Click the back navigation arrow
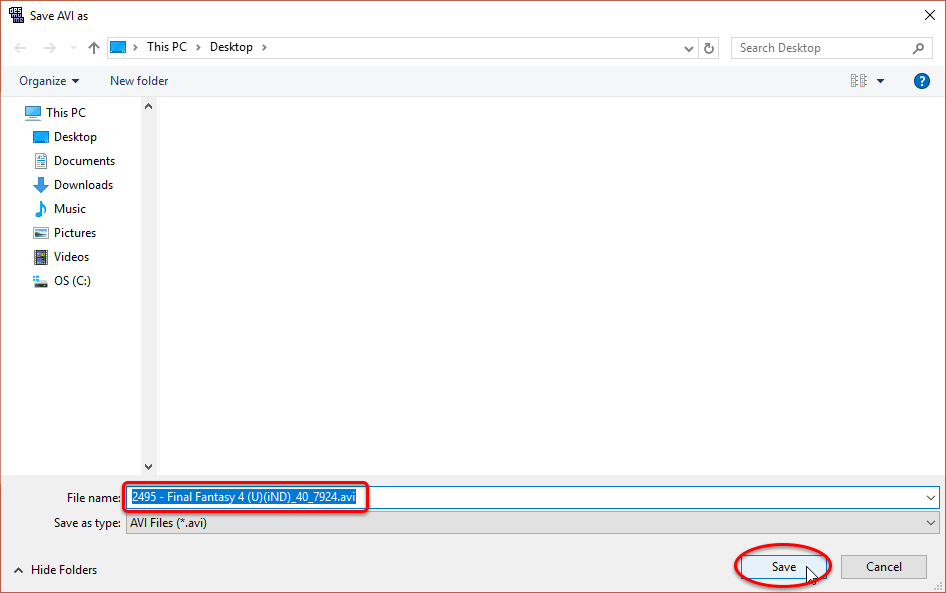 pyautogui.click(x=21, y=48)
